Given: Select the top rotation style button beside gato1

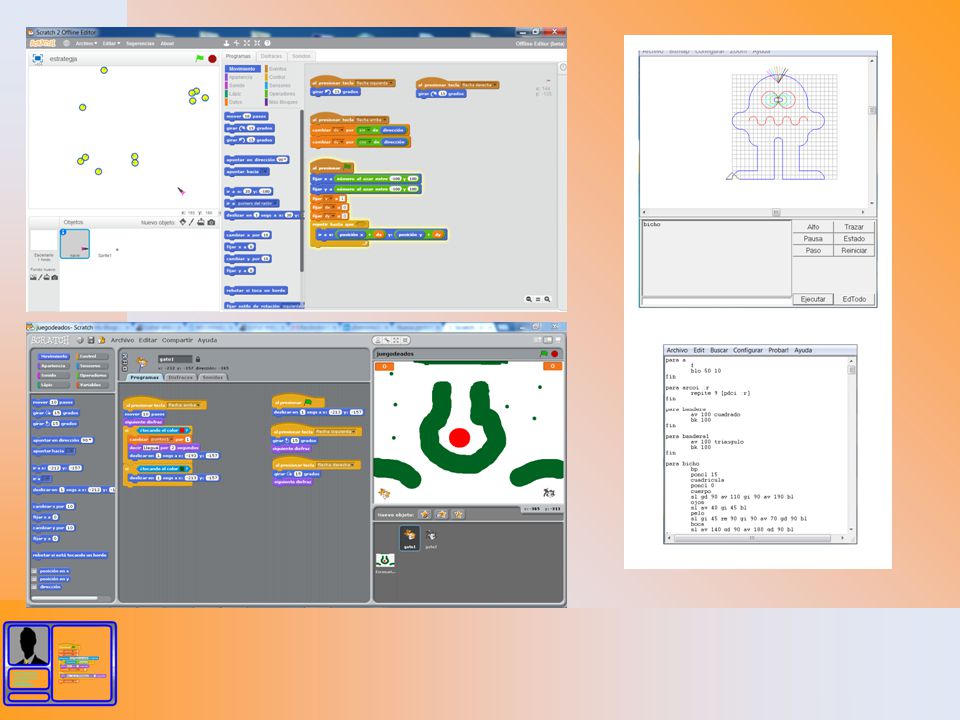Looking at the screenshot, I should [x=125, y=355].
